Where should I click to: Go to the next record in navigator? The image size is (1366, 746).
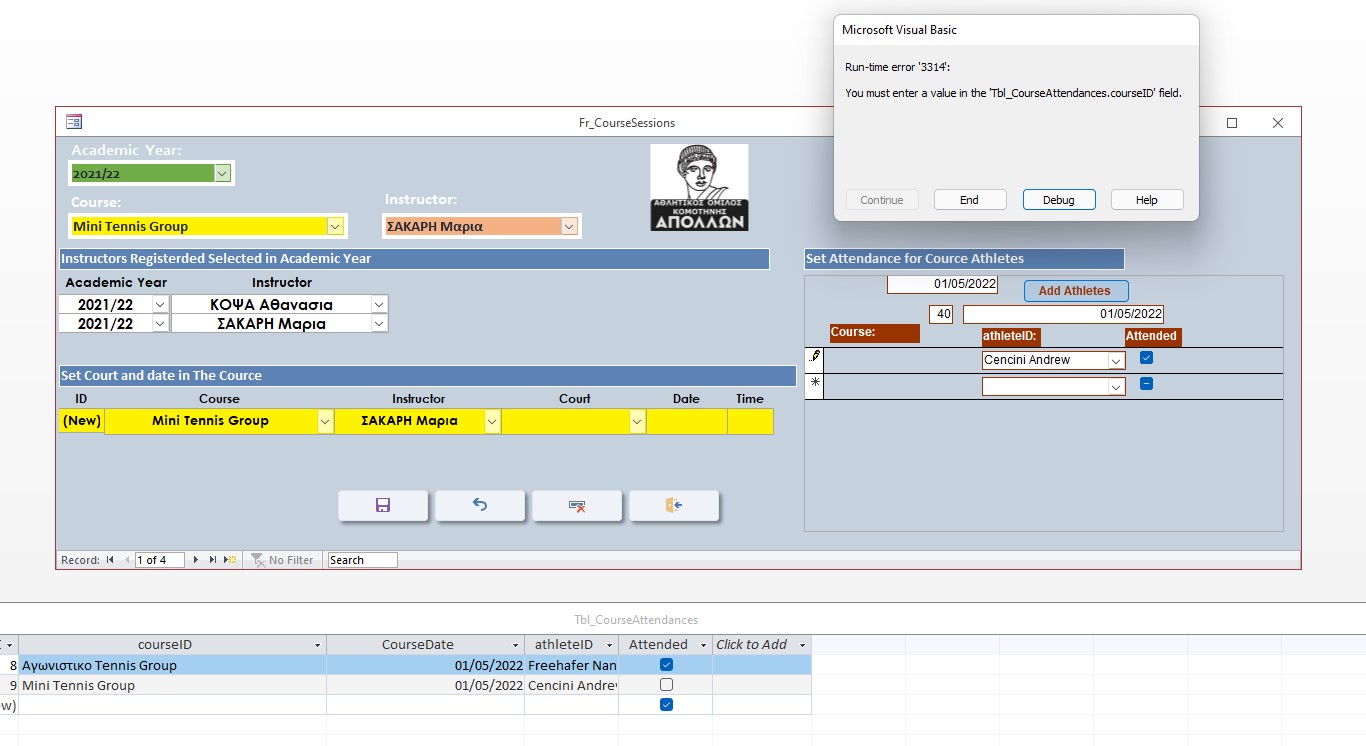[x=196, y=560]
